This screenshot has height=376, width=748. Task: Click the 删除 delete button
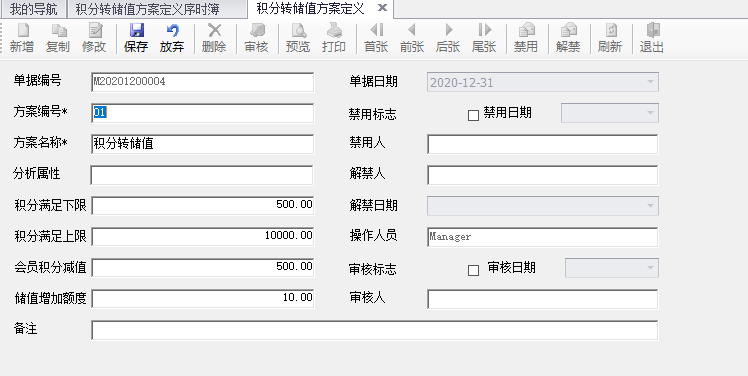pos(214,38)
